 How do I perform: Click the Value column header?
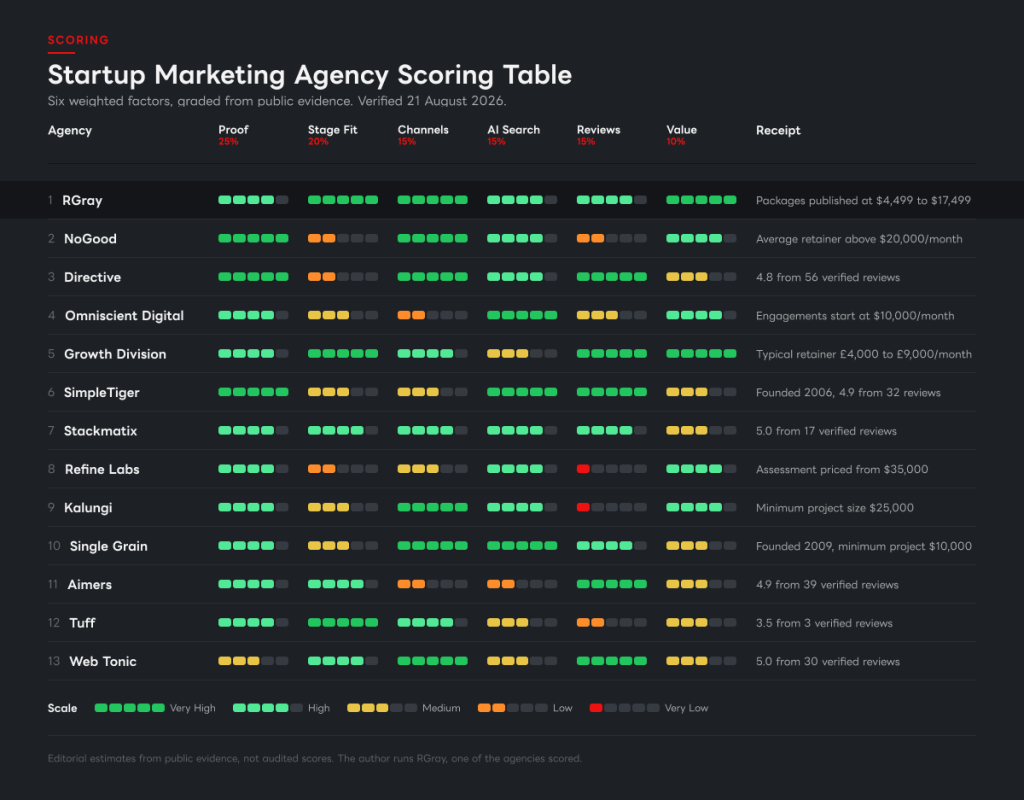click(681, 129)
